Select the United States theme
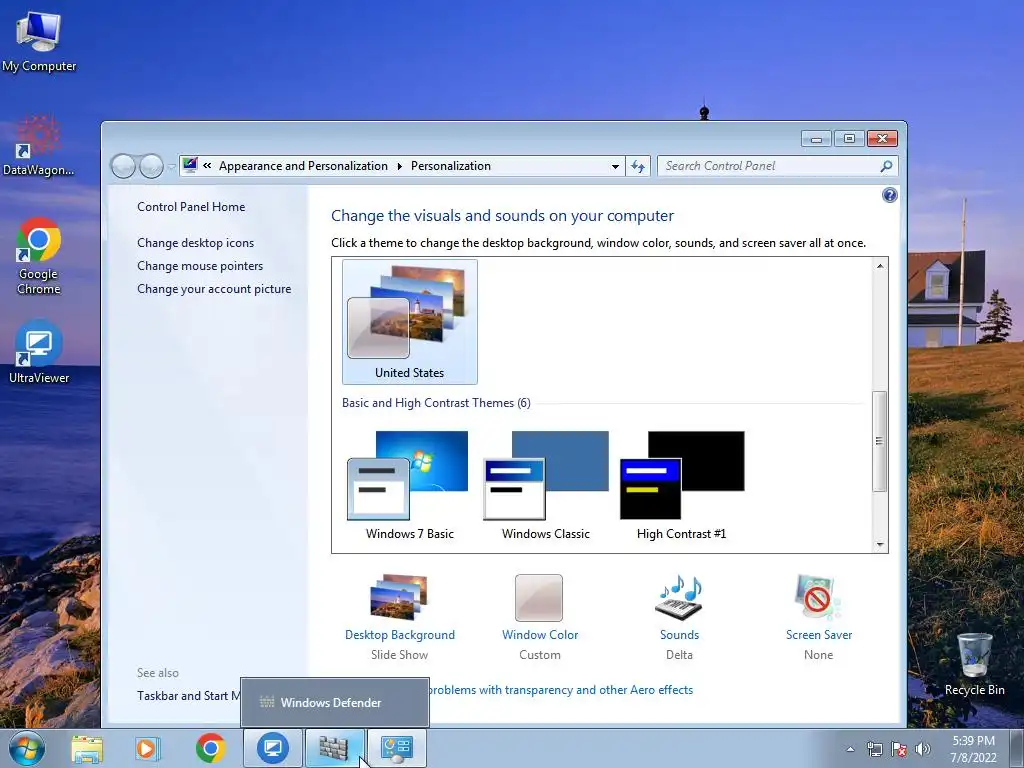Image resolution: width=1024 pixels, height=768 pixels. pyautogui.click(x=409, y=321)
